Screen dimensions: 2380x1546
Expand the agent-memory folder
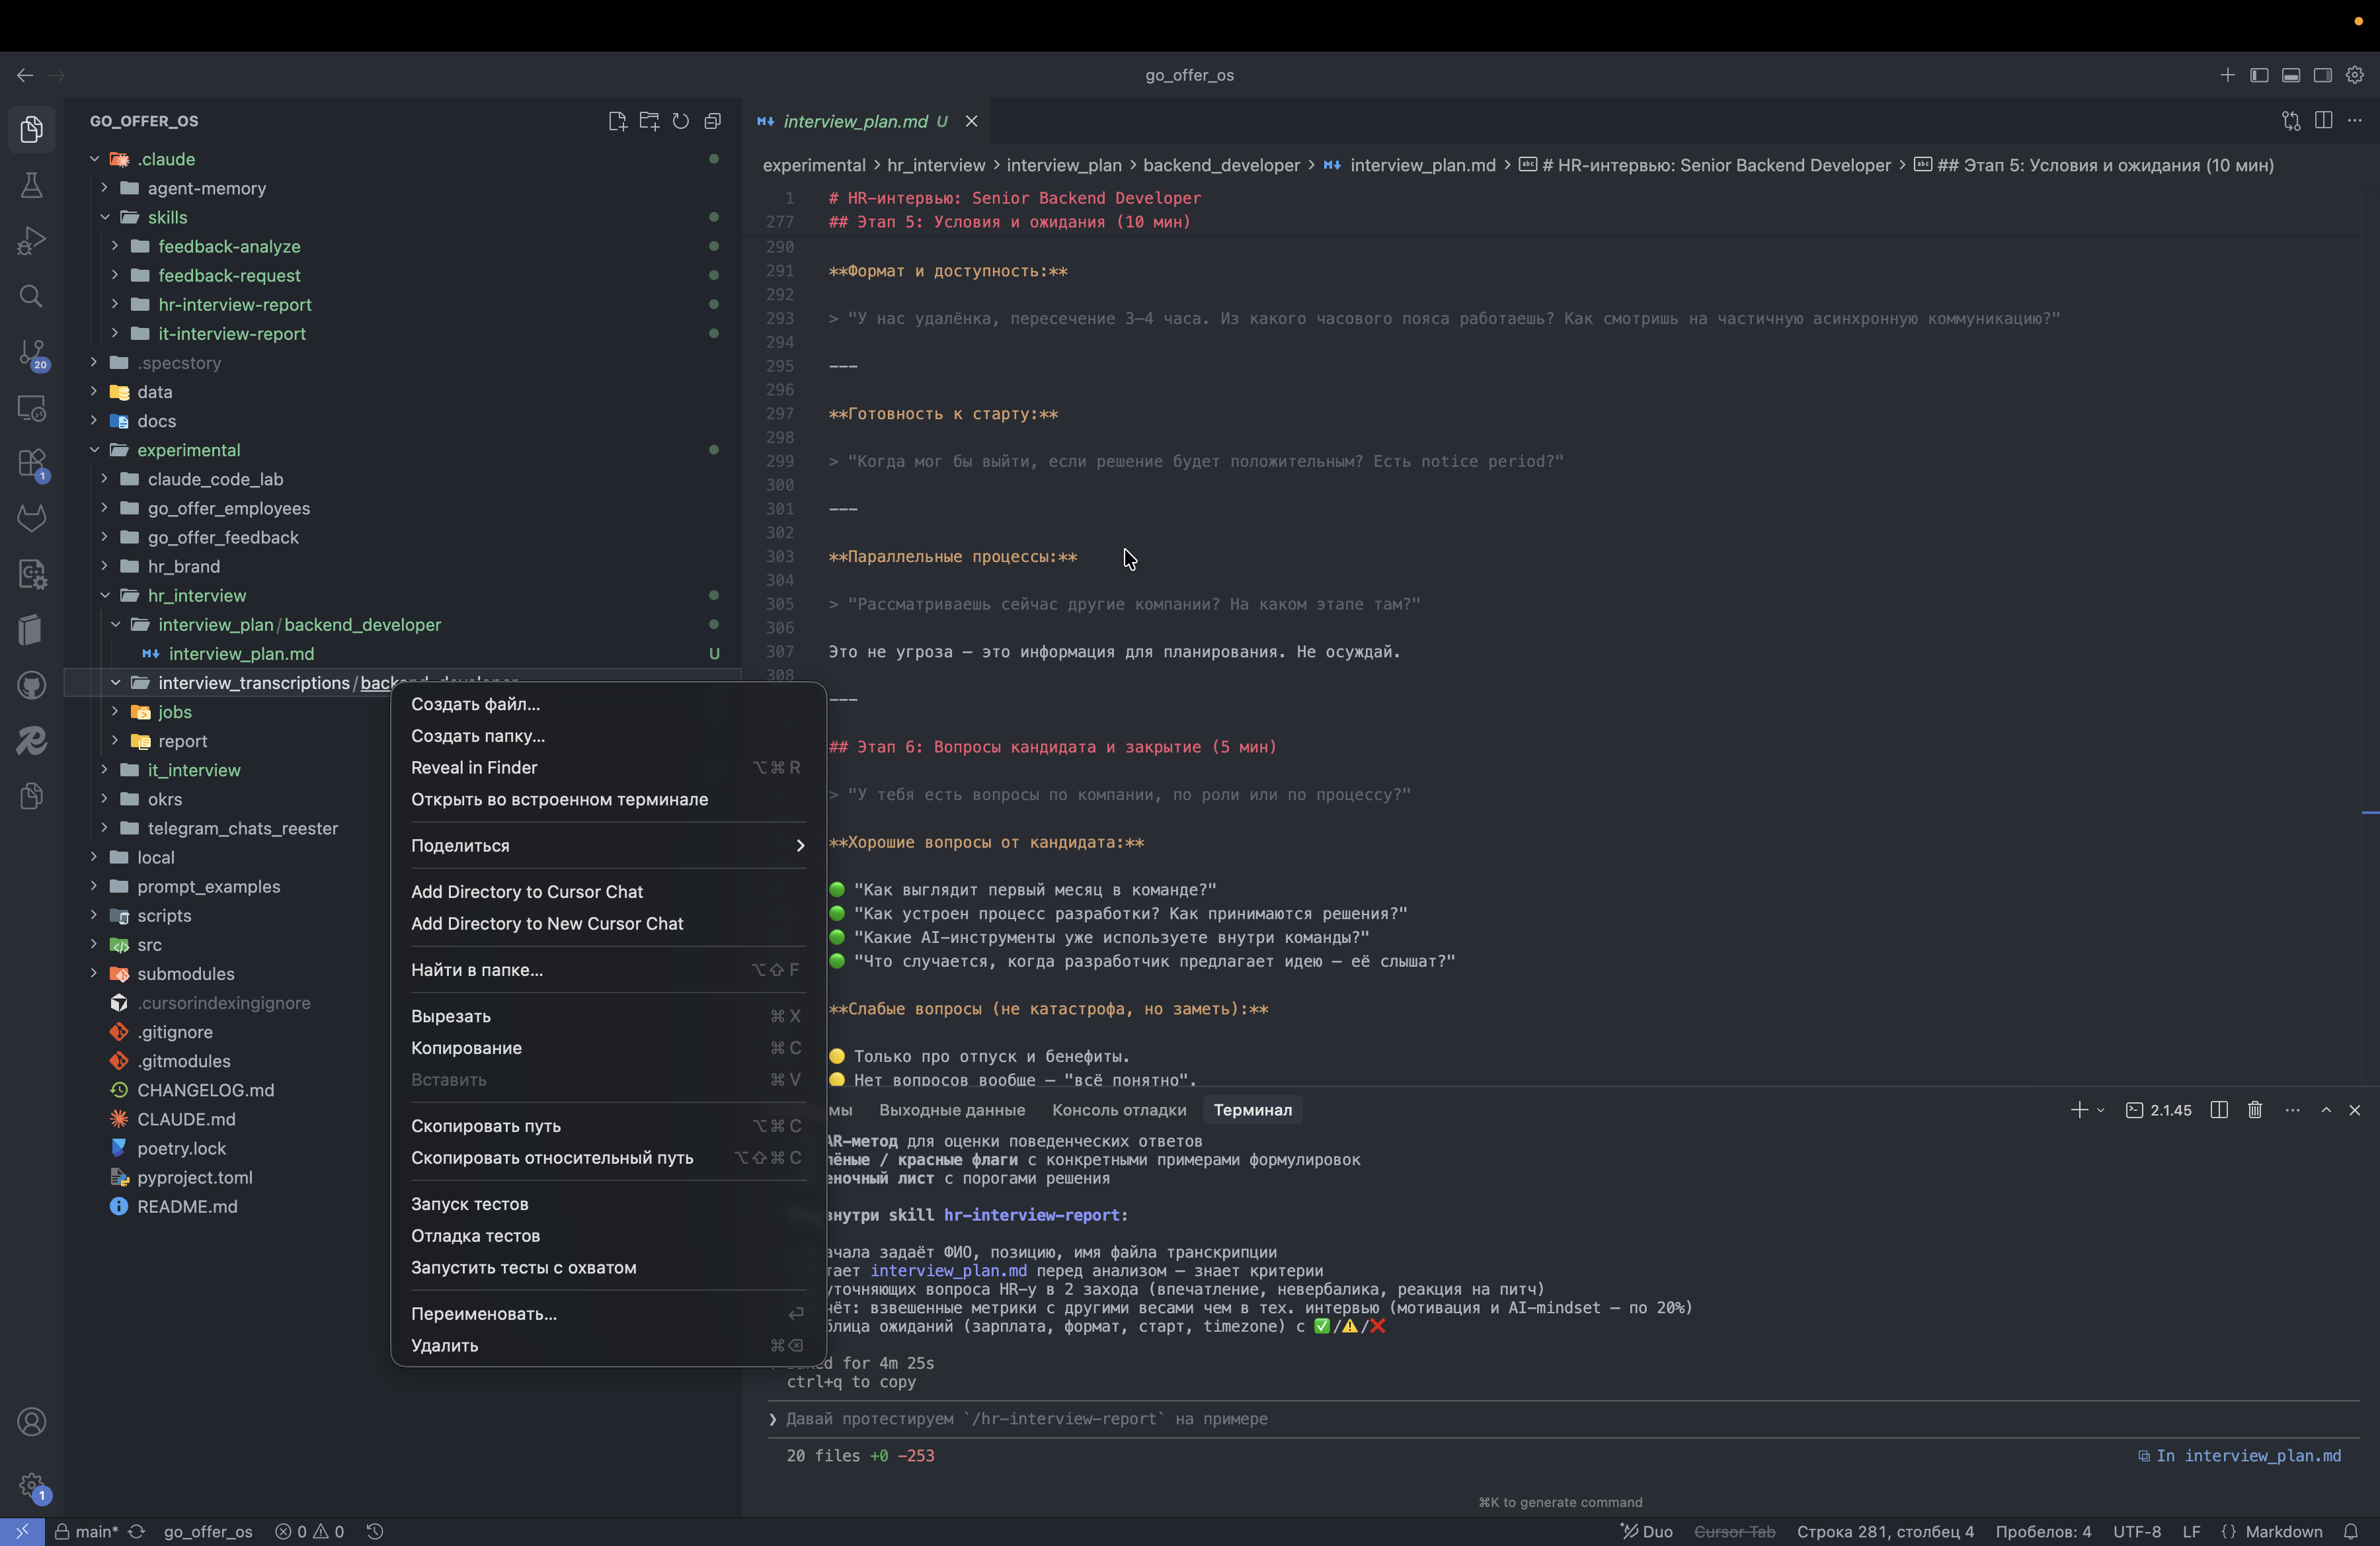(206, 188)
